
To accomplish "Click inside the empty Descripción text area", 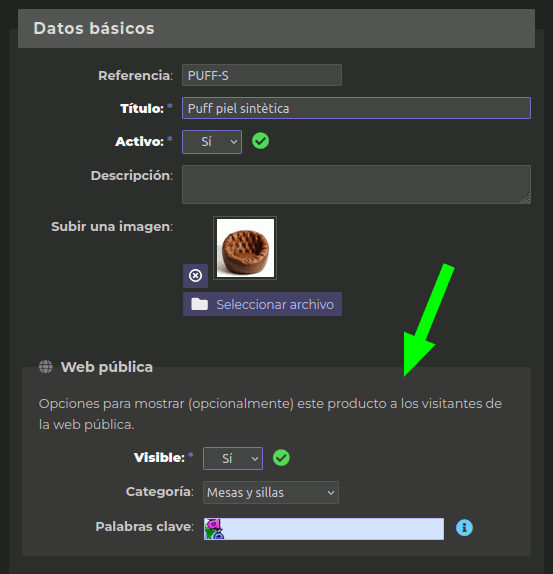I will point(356,184).
